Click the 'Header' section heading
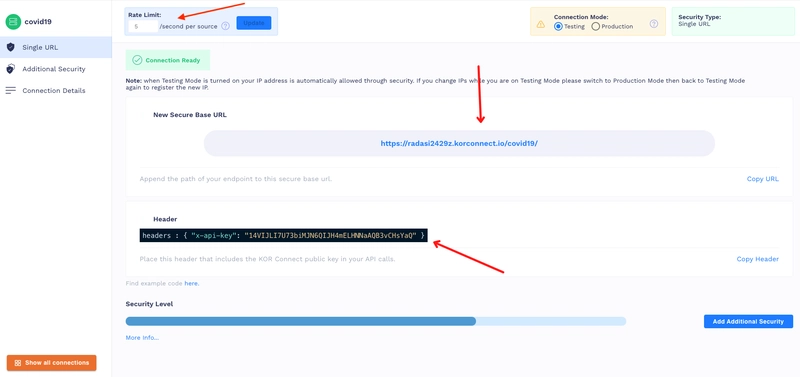The image size is (800, 377). (165, 219)
